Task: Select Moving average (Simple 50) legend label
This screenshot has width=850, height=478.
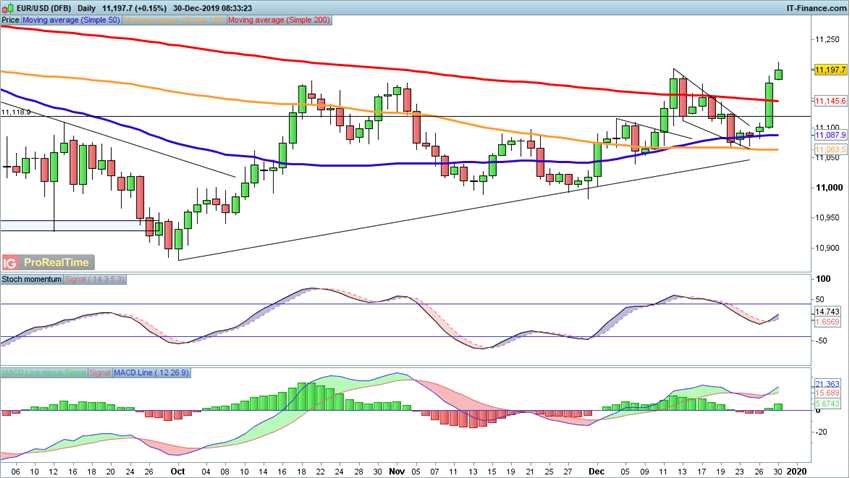Action: [72, 20]
